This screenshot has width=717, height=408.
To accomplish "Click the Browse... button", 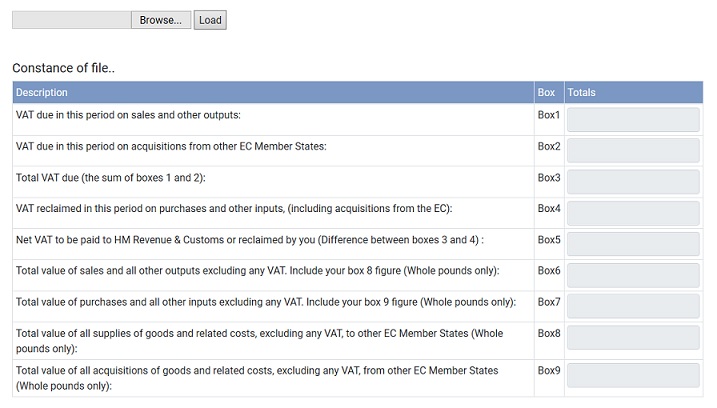I will pyautogui.click(x=161, y=20).
